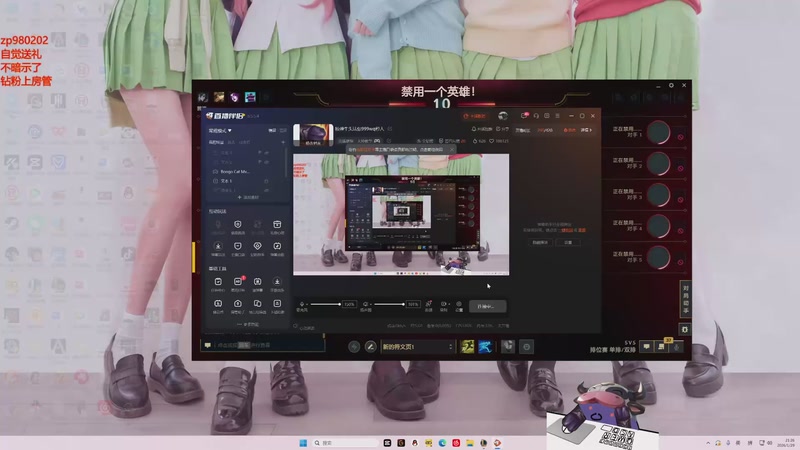
Task: Switch to portrait layout toggle beside 常规模式
Action: (283, 131)
